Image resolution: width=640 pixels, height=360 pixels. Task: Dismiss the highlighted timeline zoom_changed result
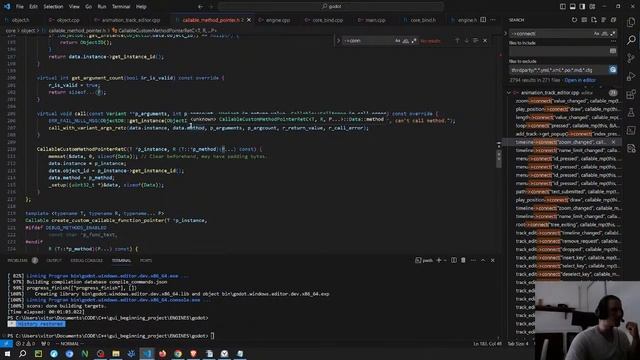click(x=613, y=142)
